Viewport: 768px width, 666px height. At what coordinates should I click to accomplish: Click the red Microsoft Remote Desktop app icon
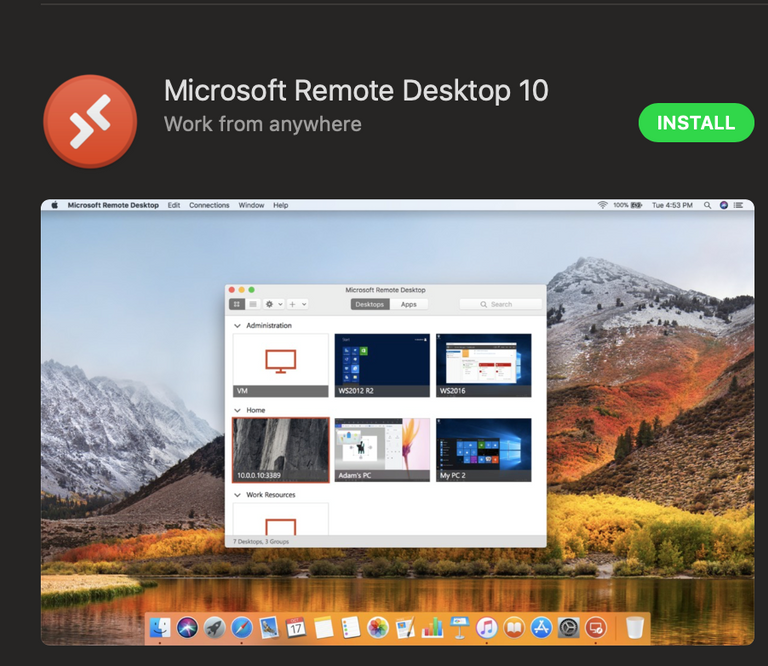pos(90,121)
